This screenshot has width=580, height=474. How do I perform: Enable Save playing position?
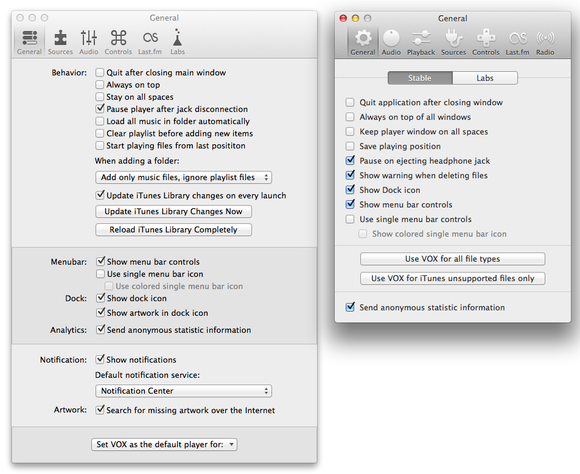[350, 146]
